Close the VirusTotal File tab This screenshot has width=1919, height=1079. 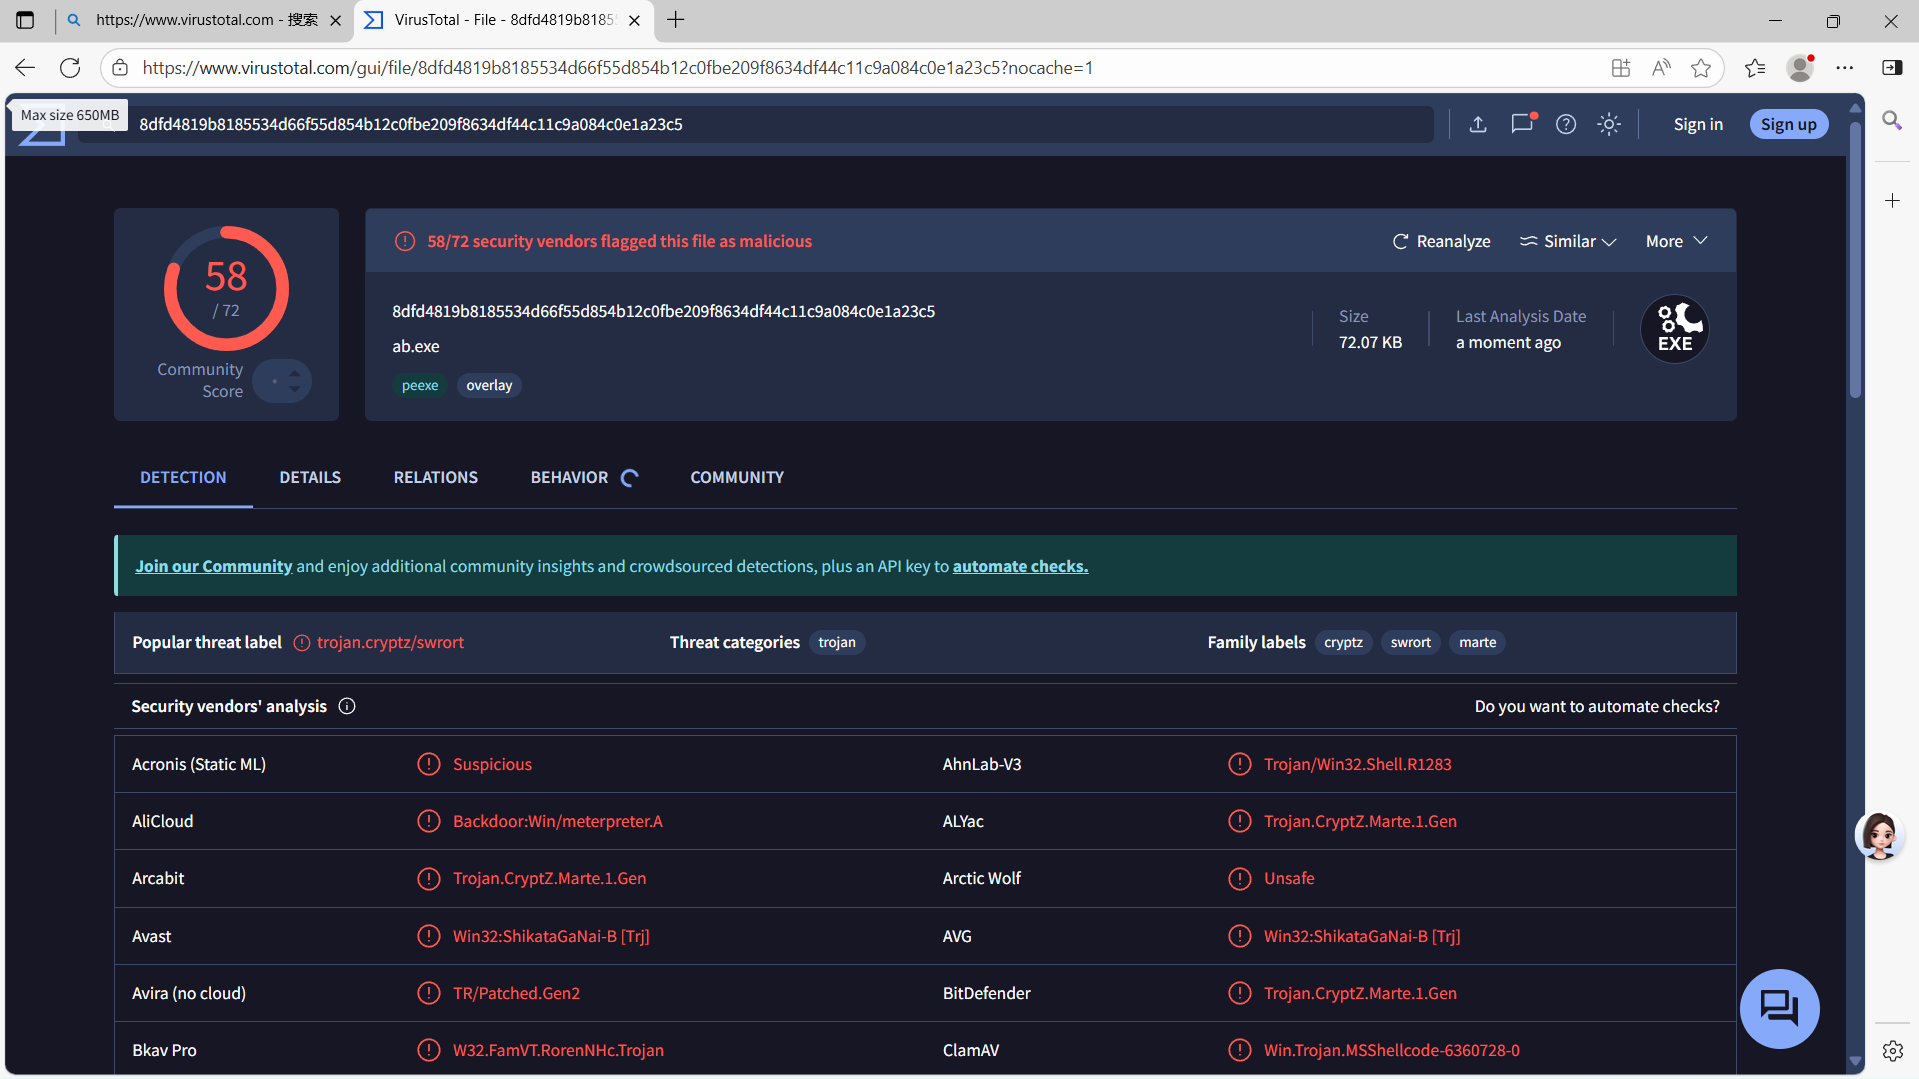coord(634,20)
